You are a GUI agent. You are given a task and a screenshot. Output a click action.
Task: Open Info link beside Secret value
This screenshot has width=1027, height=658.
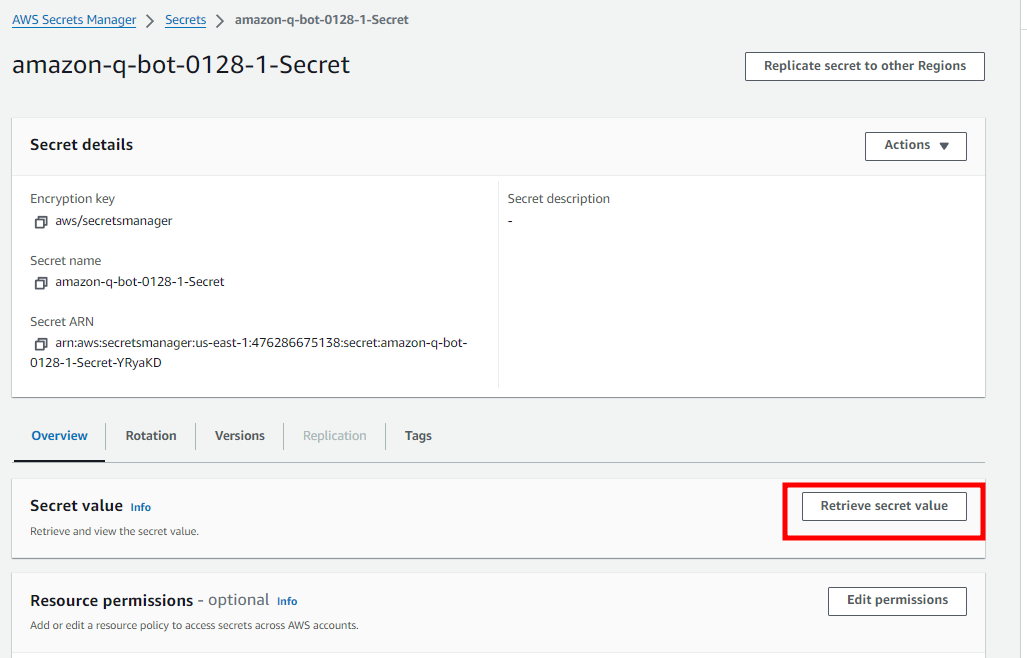point(141,507)
